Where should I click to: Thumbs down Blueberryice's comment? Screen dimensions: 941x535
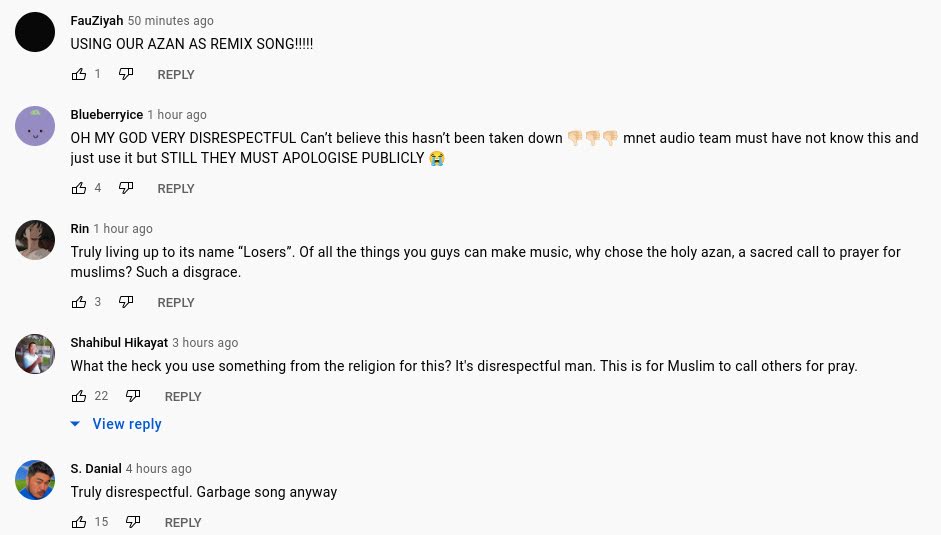click(x=126, y=188)
